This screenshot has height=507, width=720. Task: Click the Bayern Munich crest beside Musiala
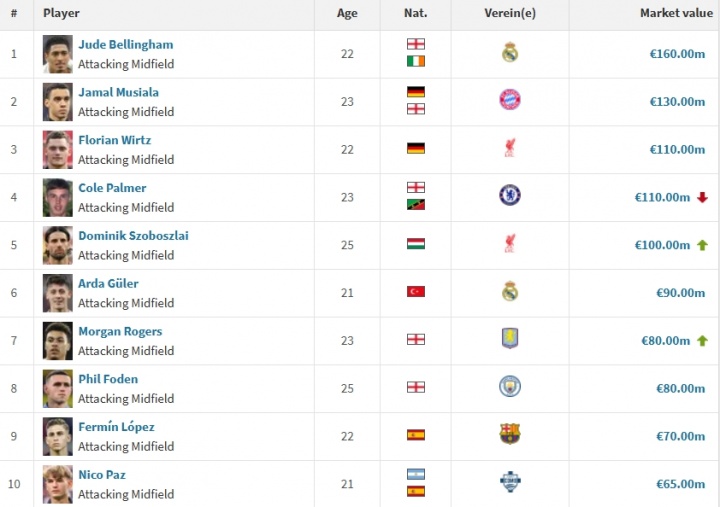pyautogui.click(x=510, y=100)
